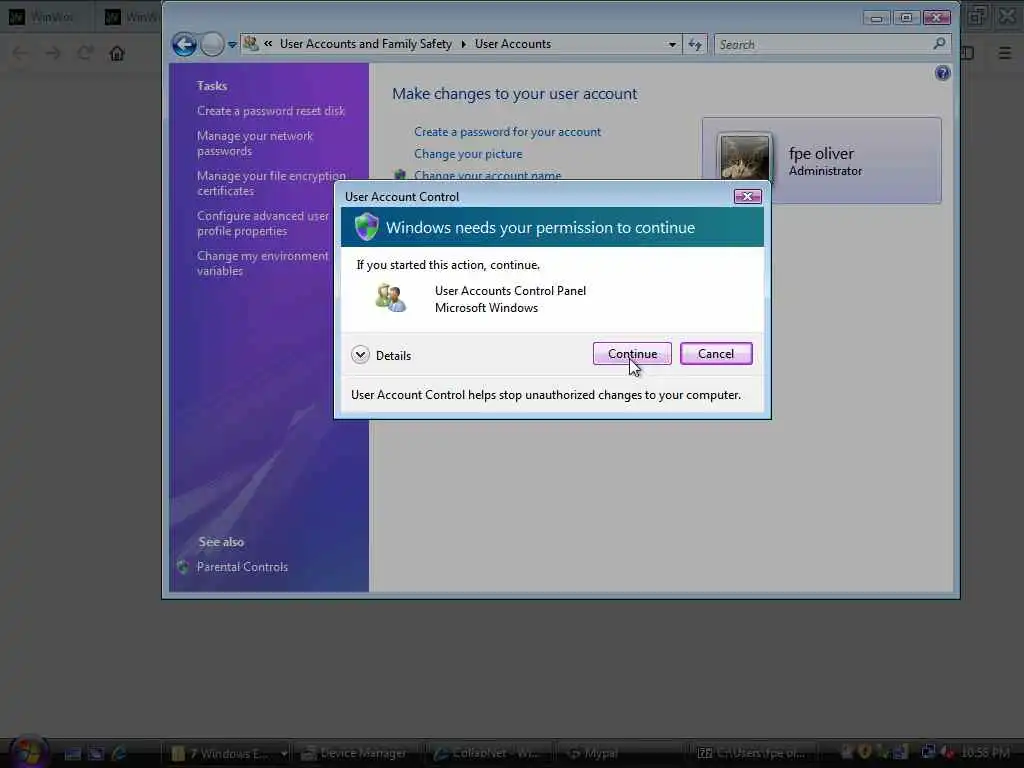Screen dimensions: 1024x768
Task: Click Change your account name link
Action: pos(487,174)
